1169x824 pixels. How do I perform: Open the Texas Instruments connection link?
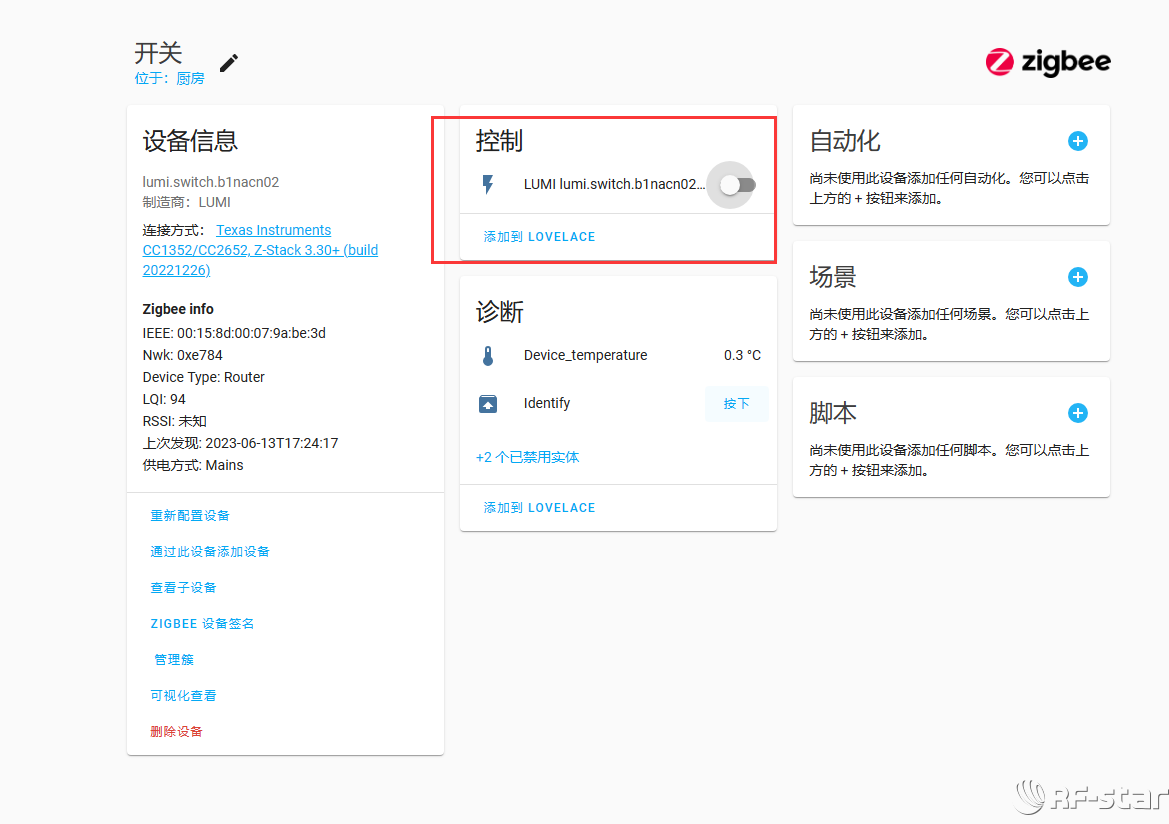pyautogui.click(x=273, y=229)
